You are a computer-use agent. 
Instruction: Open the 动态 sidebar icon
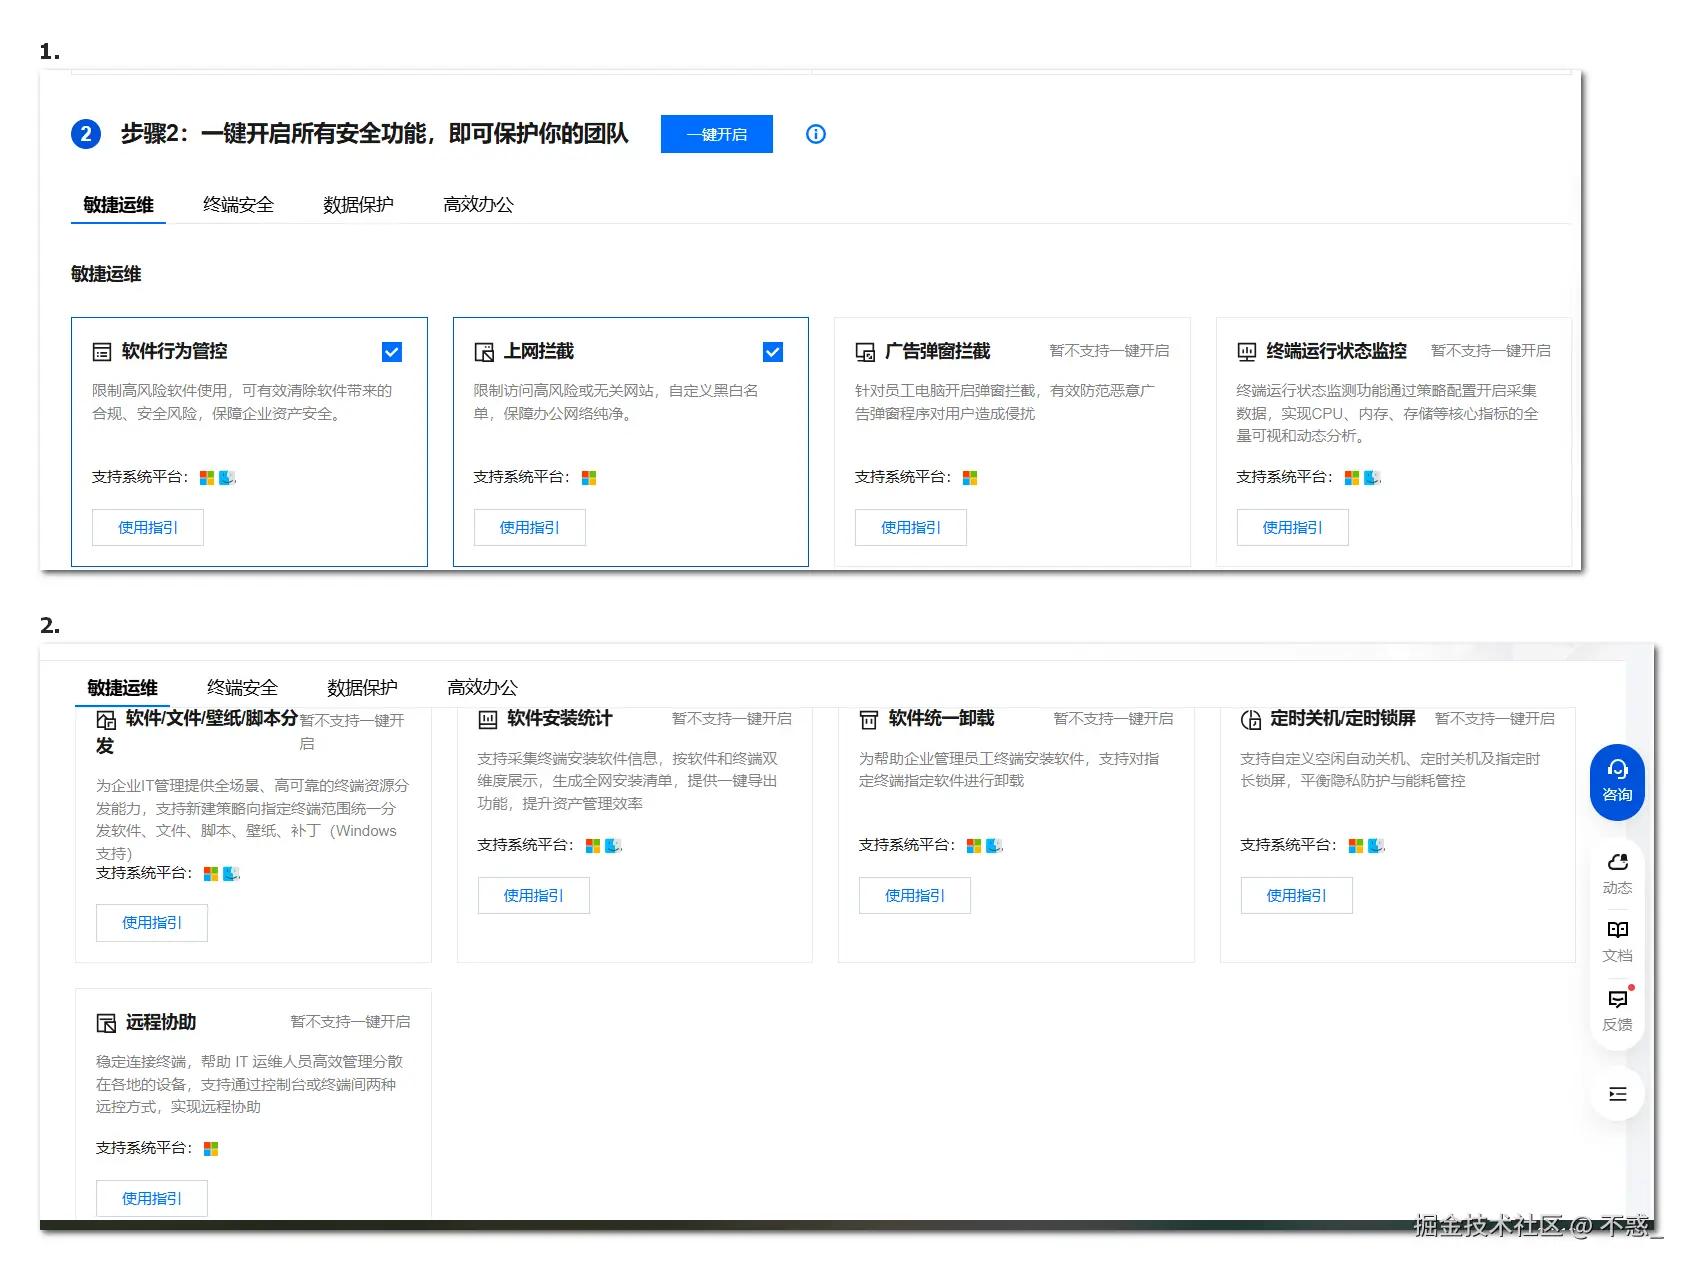[1617, 873]
